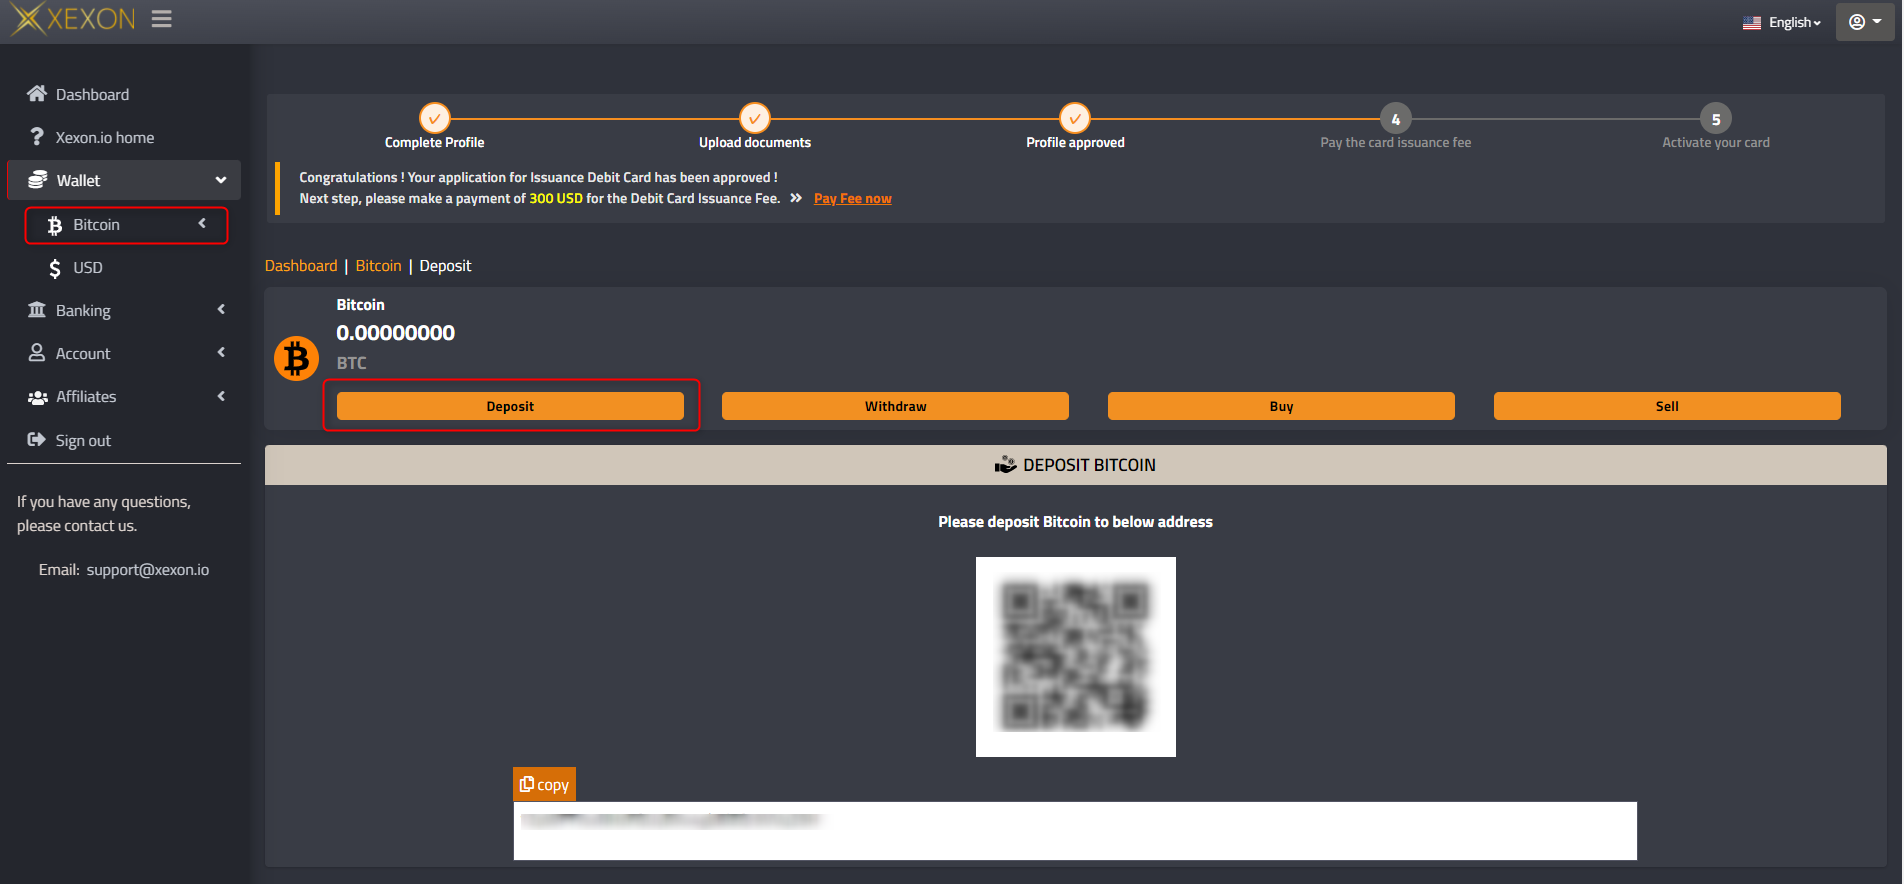Click the Dashboard home icon
The image size is (1904, 884).
pyautogui.click(x=37, y=94)
